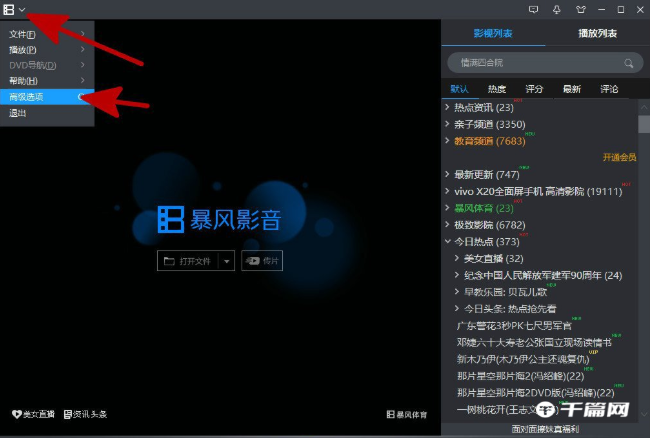Screen dimensions: 650x438
Task: Select 新木乃伊(木乃伊公主还魂复仇) item
Action: (x=523, y=359)
